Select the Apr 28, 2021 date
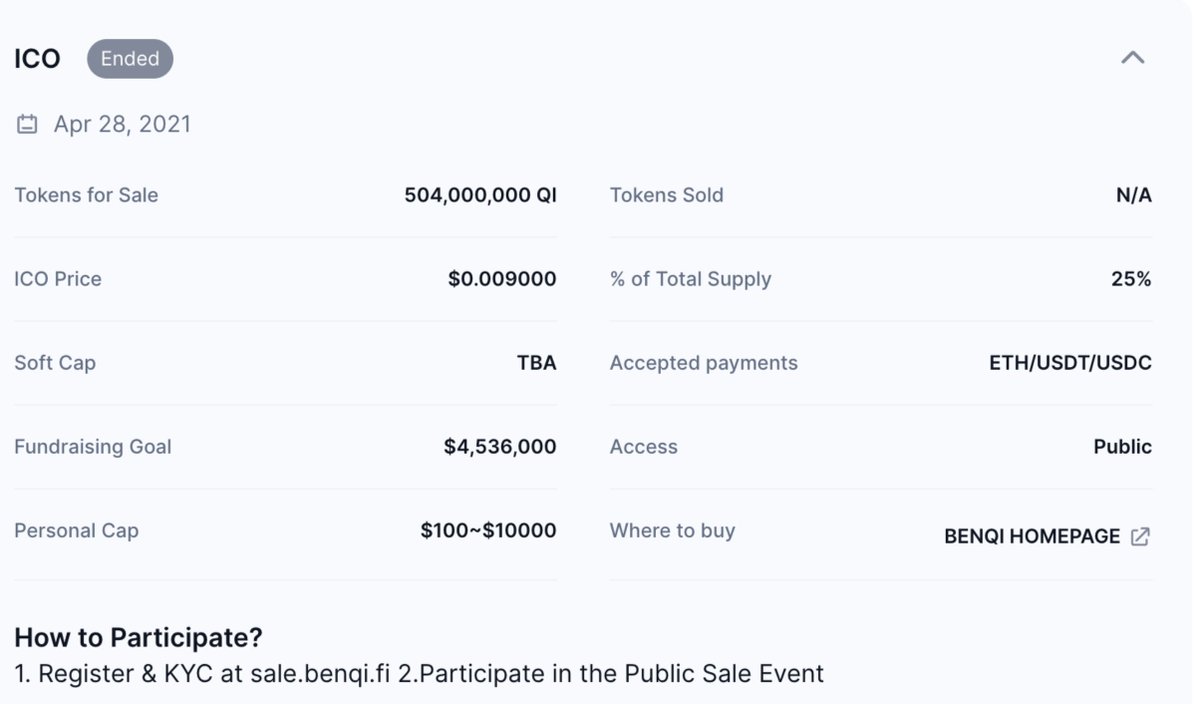The image size is (1200, 704). (x=122, y=125)
